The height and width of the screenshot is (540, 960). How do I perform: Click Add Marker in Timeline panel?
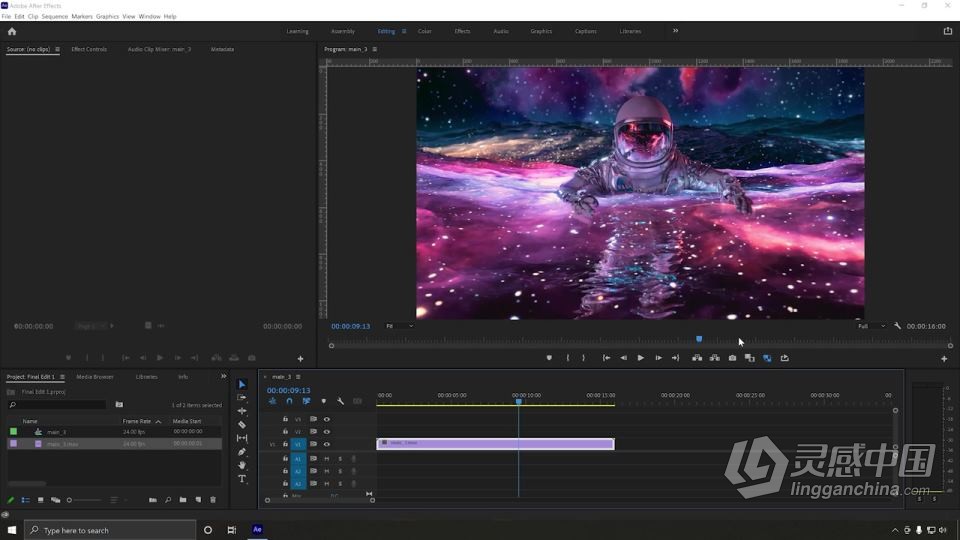coord(324,401)
